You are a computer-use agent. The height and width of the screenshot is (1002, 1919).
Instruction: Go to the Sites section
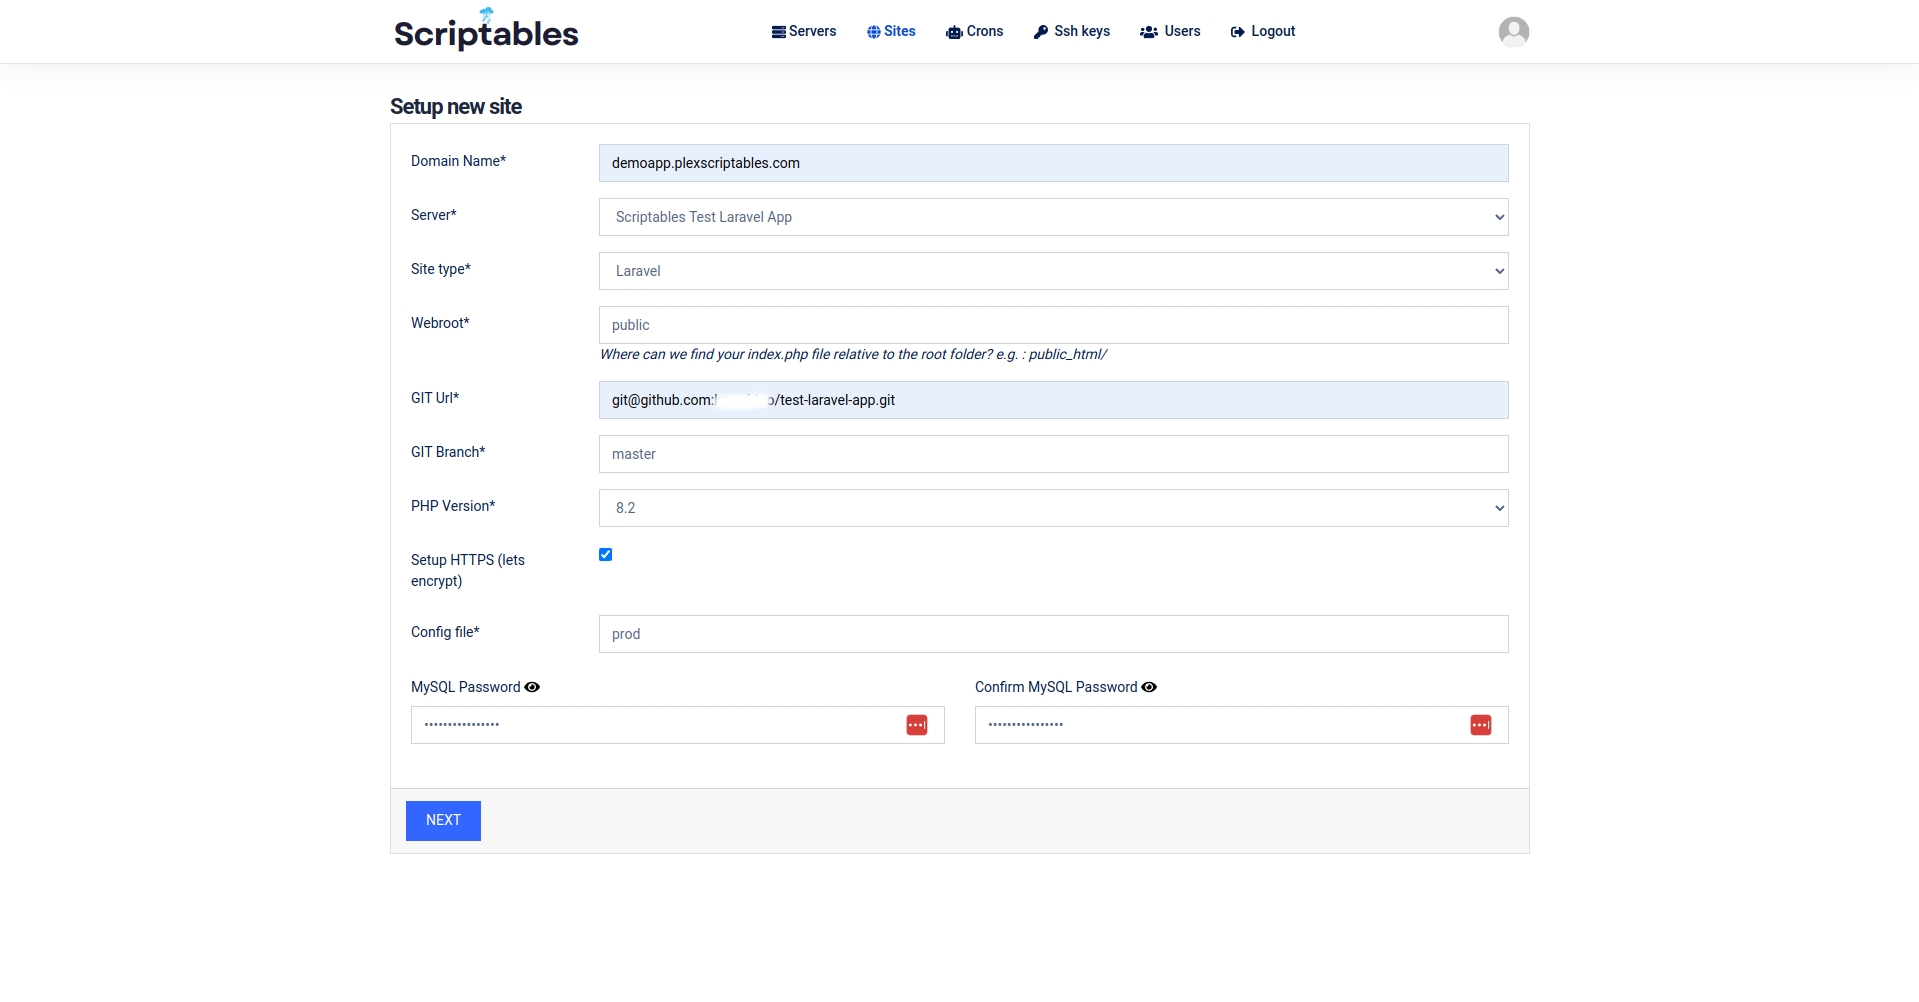point(890,32)
